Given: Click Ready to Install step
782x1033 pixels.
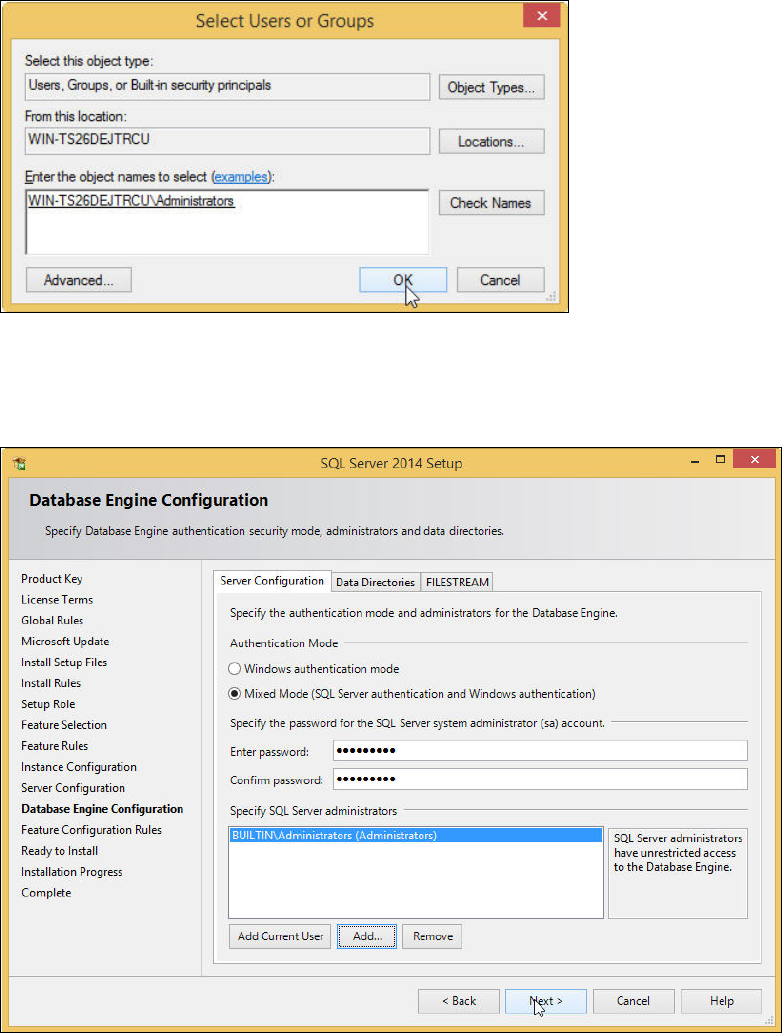Looking at the screenshot, I should tap(59, 851).
